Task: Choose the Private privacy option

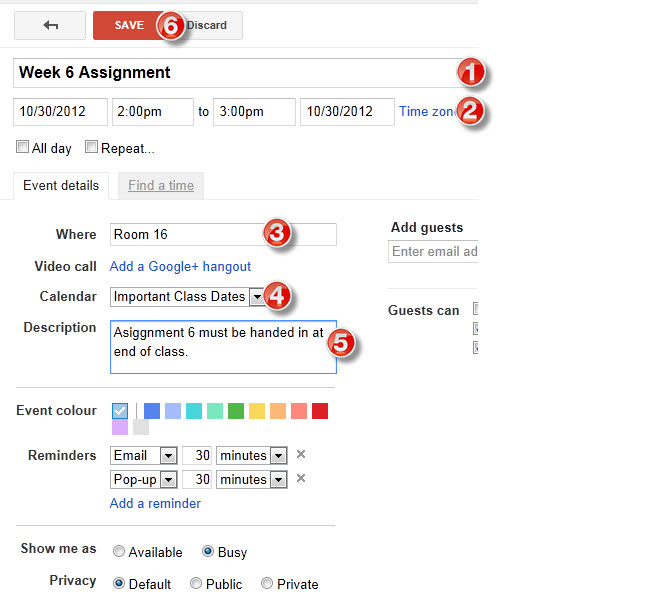Action: click(x=267, y=584)
